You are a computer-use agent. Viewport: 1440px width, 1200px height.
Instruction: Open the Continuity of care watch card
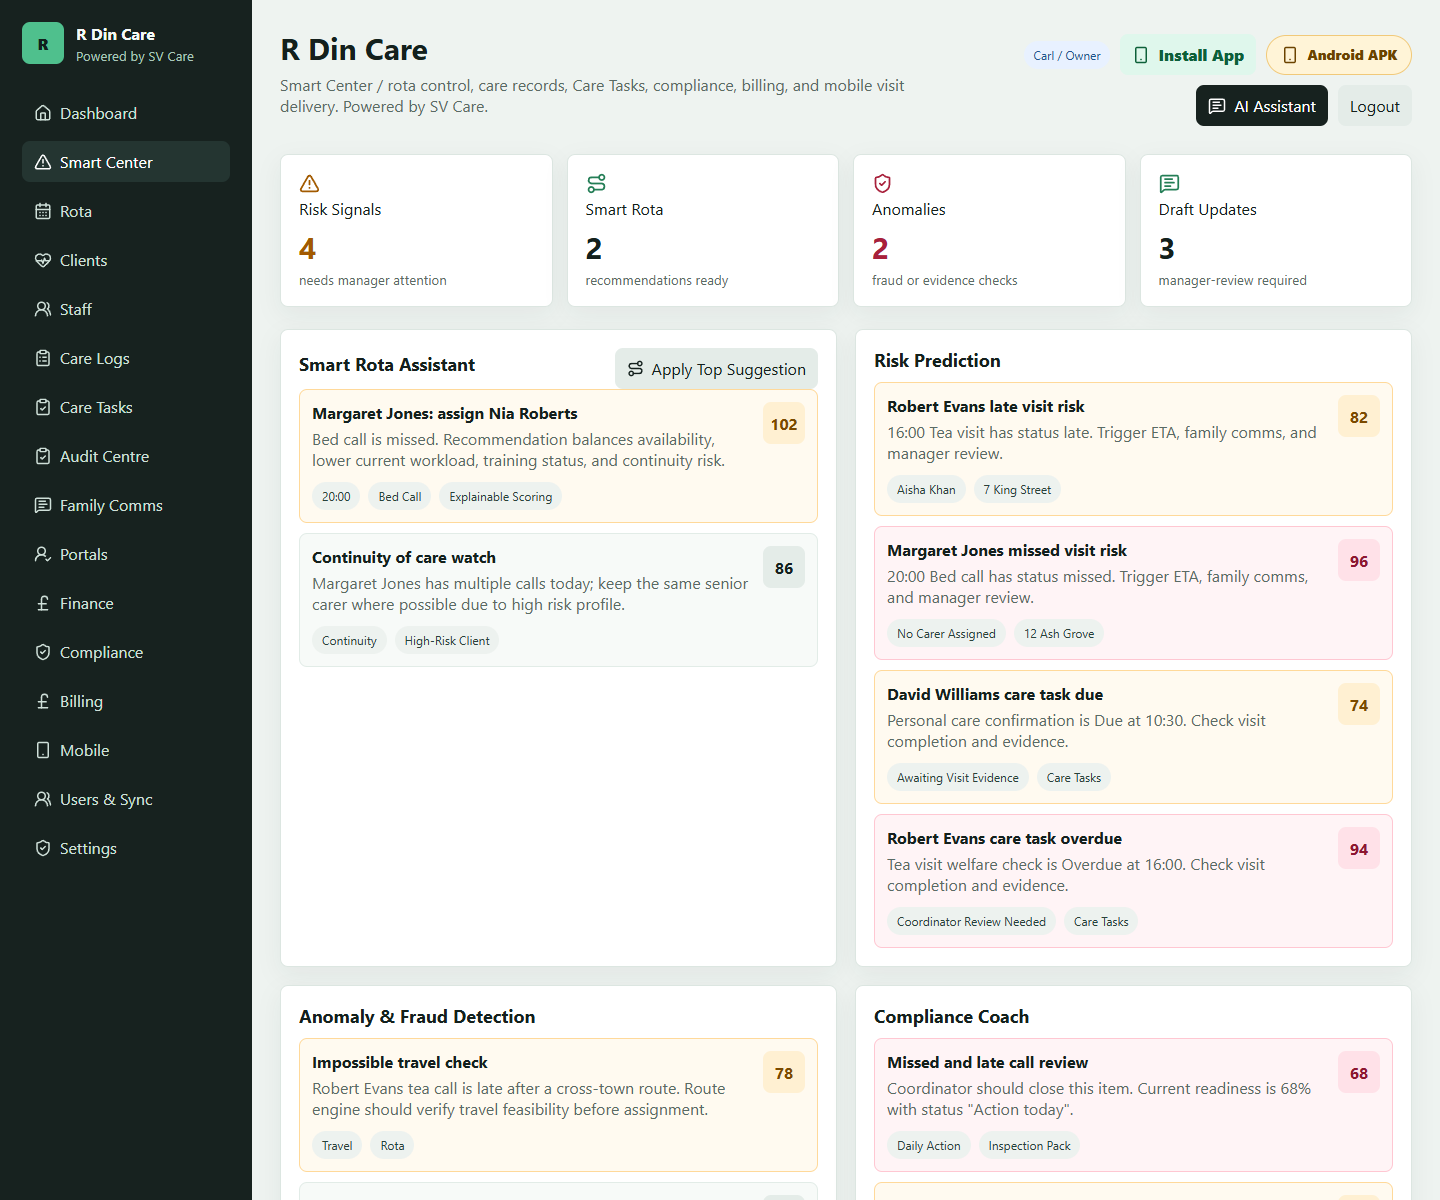(558, 600)
